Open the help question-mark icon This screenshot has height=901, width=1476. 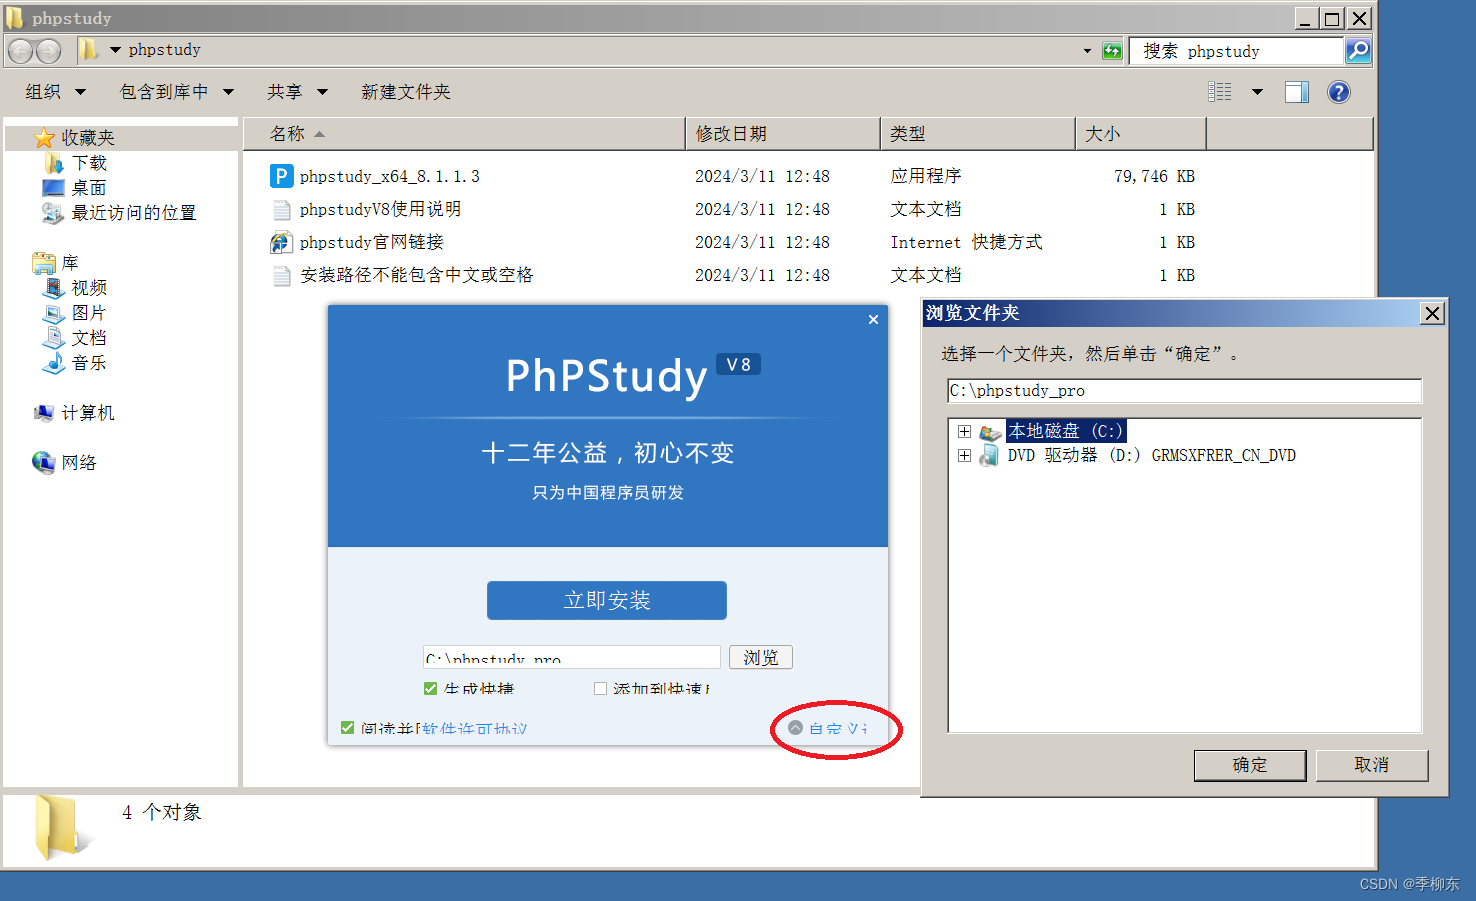(x=1338, y=92)
